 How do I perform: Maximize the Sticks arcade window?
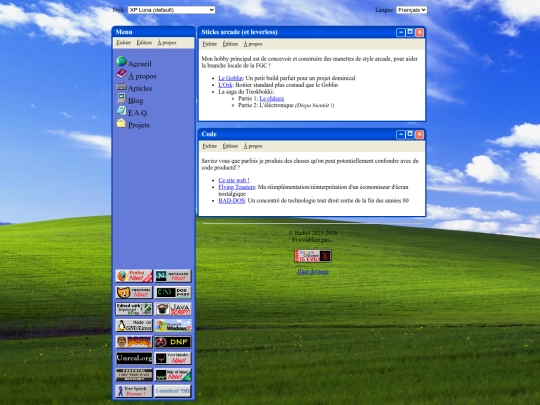point(410,32)
